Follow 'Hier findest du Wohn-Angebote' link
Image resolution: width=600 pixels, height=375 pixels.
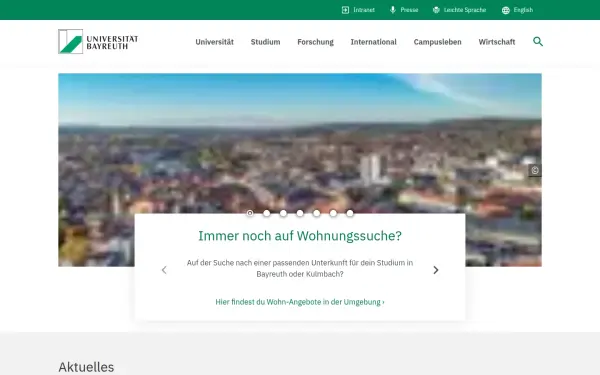coord(300,302)
